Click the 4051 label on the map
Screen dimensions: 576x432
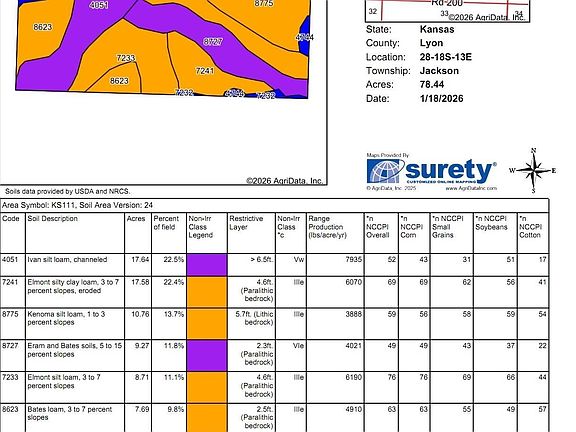pos(99,5)
